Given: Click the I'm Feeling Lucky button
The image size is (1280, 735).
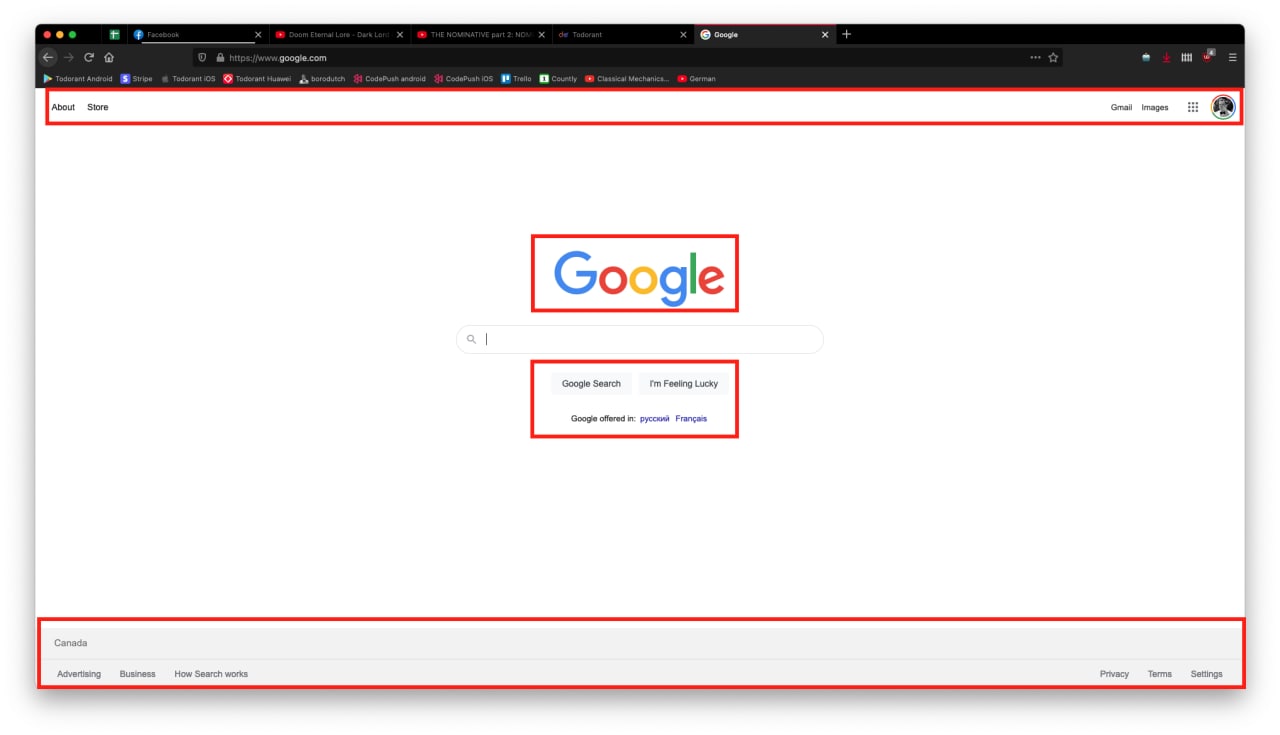Looking at the screenshot, I should click(x=684, y=384).
